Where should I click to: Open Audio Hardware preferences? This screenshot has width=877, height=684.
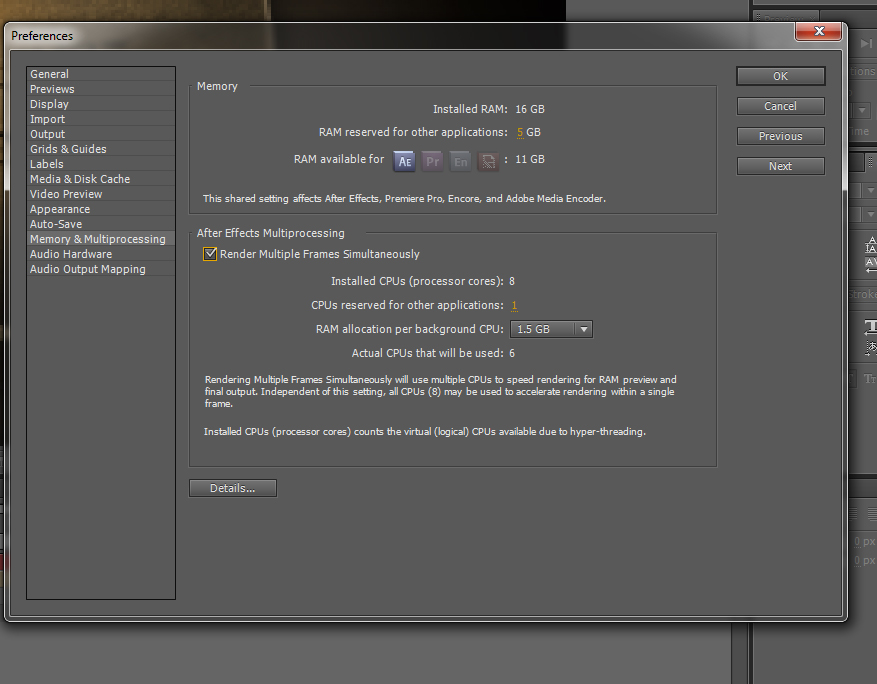click(101, 254)
